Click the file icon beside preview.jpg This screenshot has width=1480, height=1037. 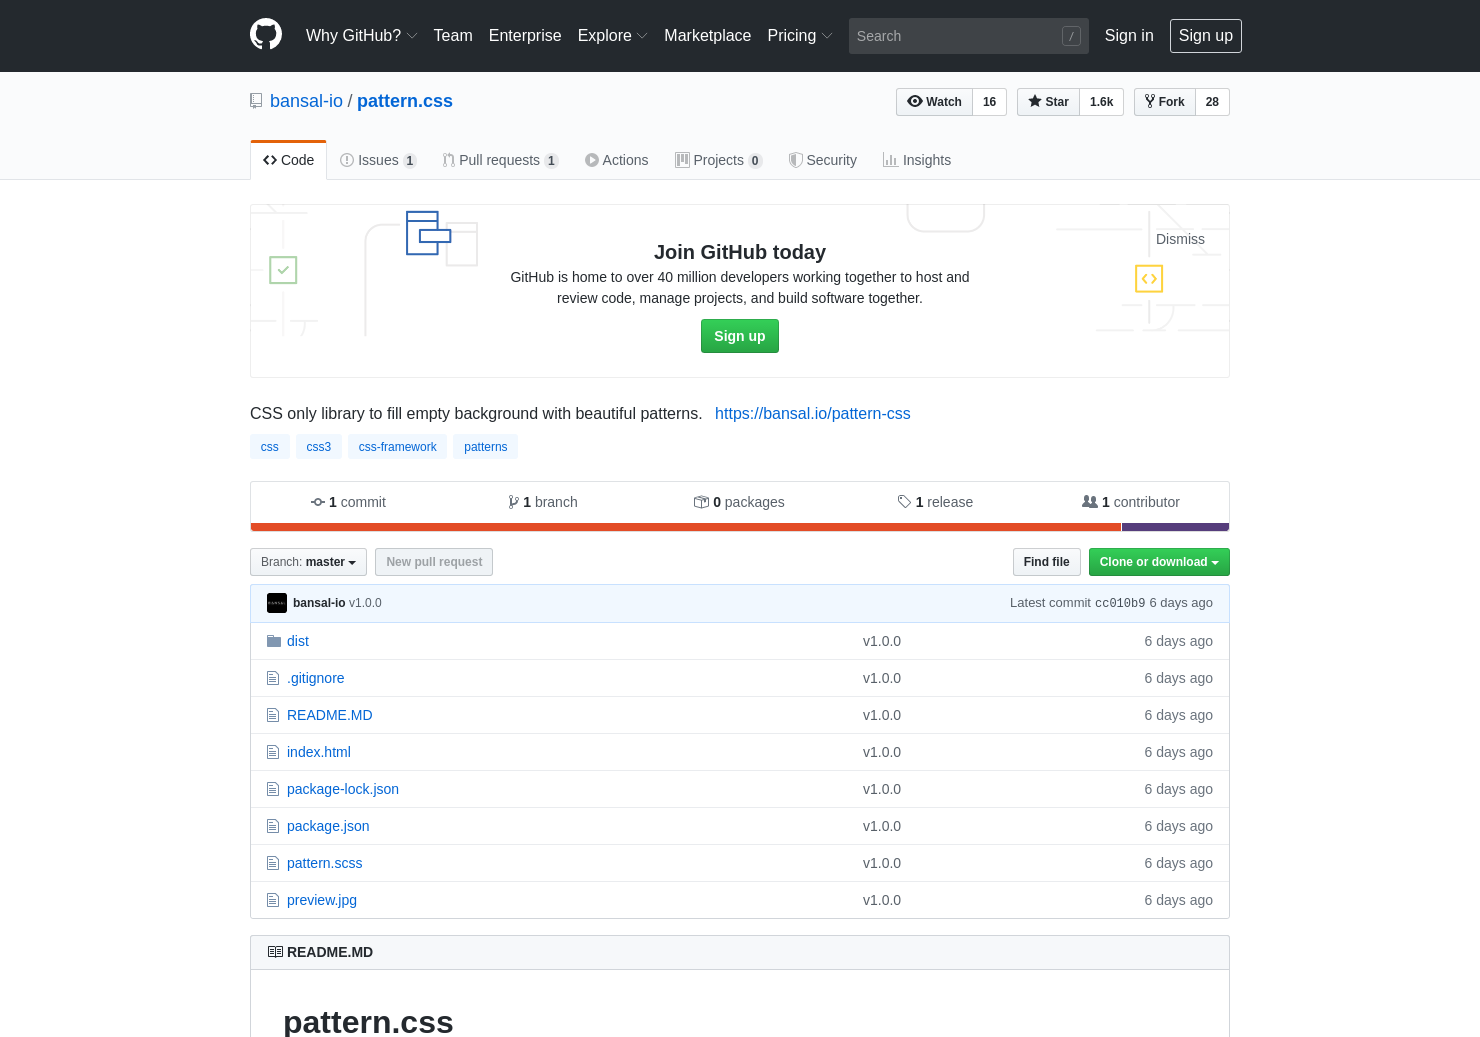coord(273,900)
